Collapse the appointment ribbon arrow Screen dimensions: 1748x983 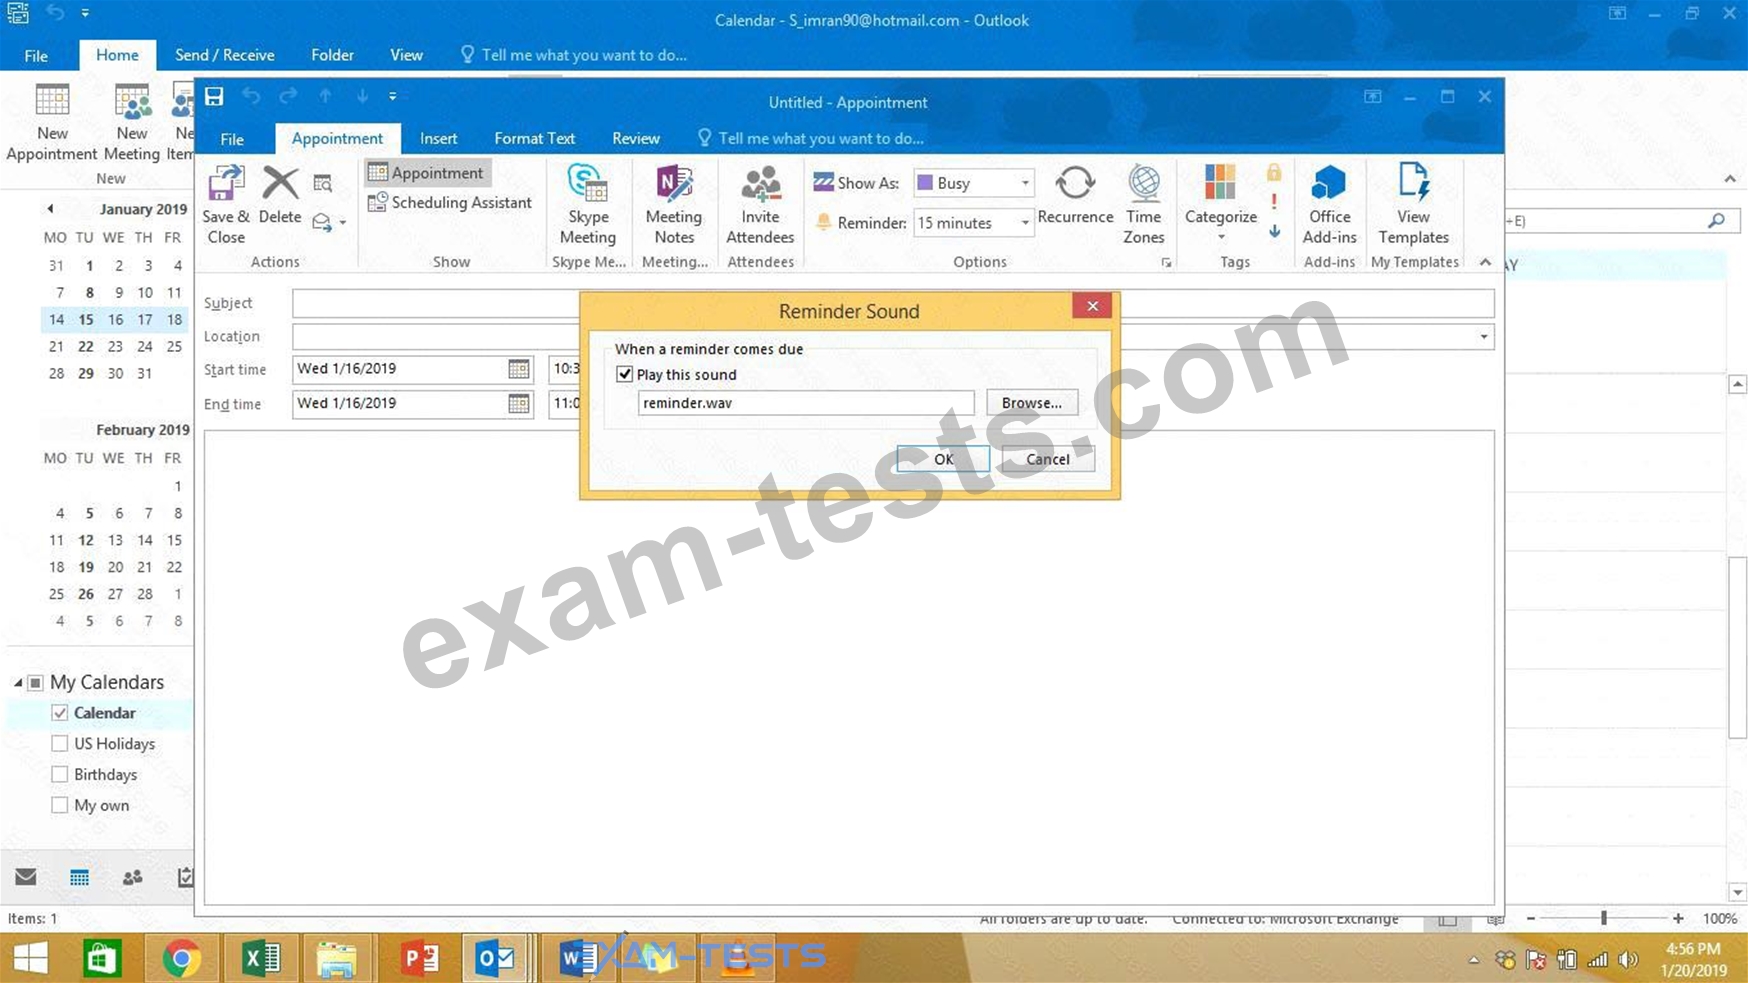pyautogui.click(x=1485, y=262)
